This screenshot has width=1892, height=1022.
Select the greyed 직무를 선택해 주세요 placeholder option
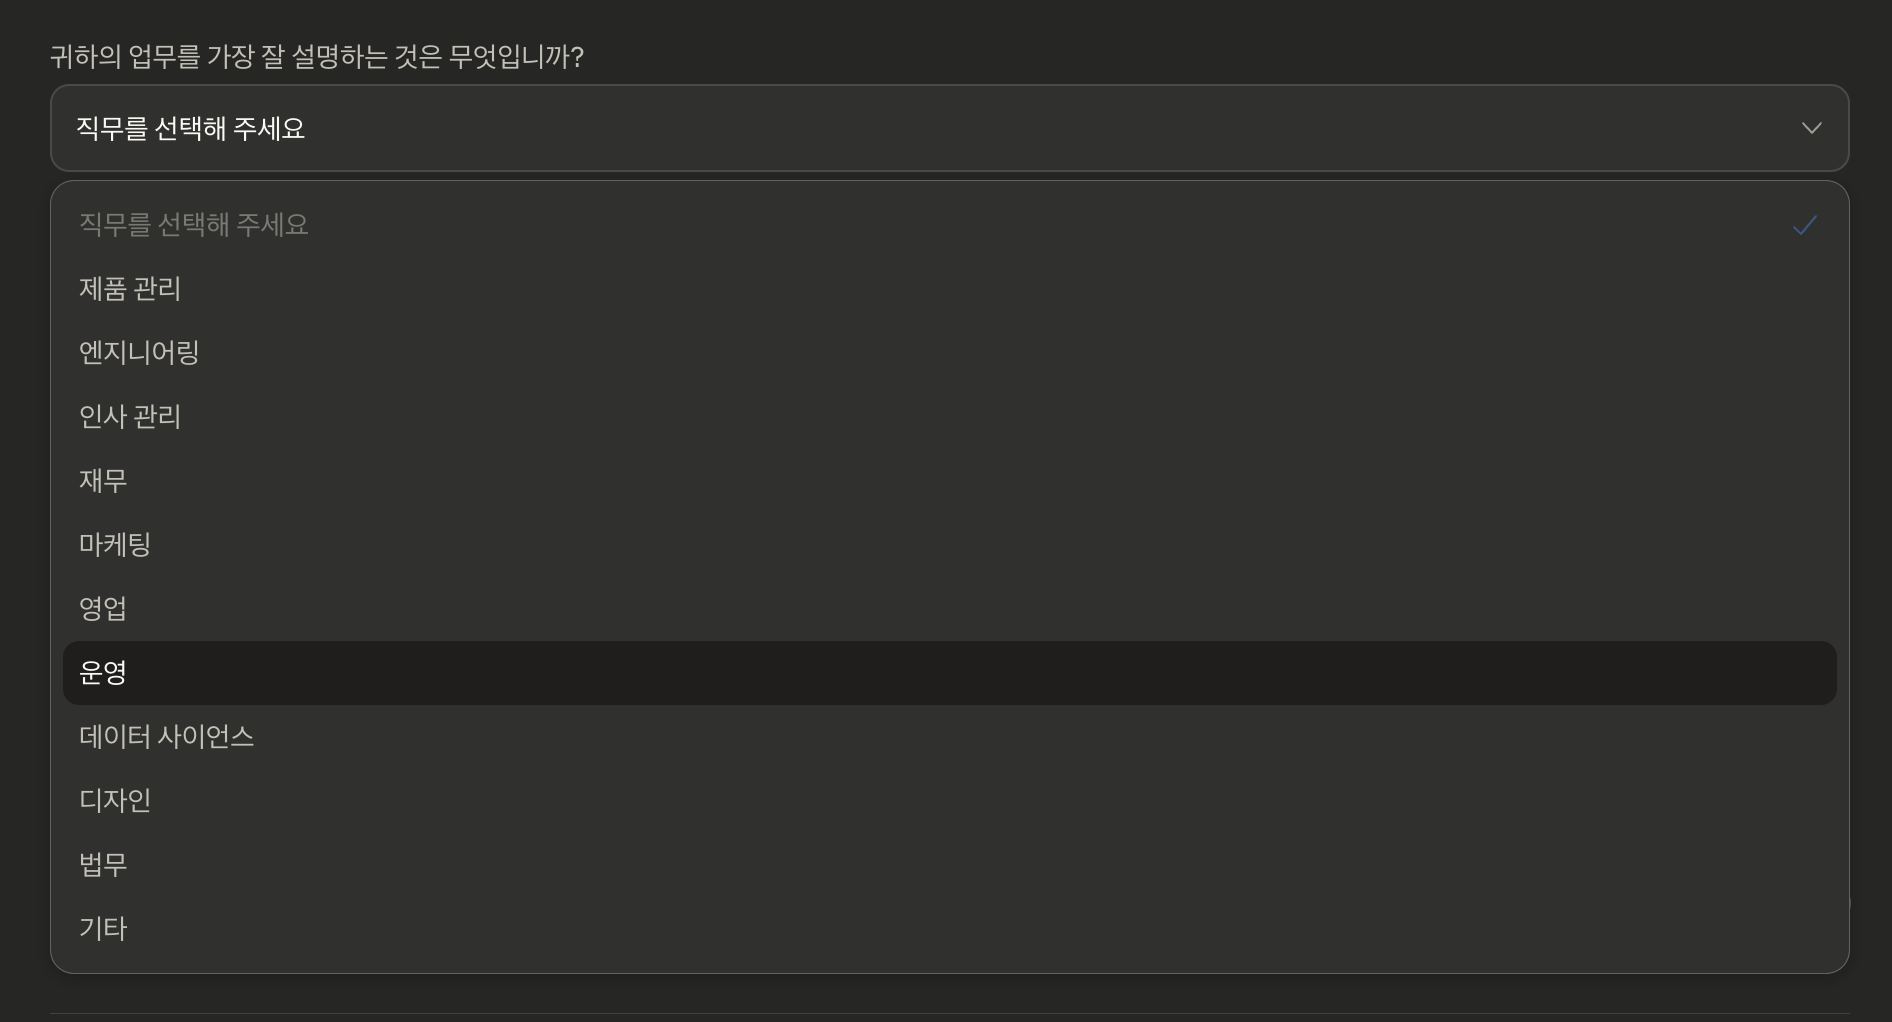pos(194,225)
